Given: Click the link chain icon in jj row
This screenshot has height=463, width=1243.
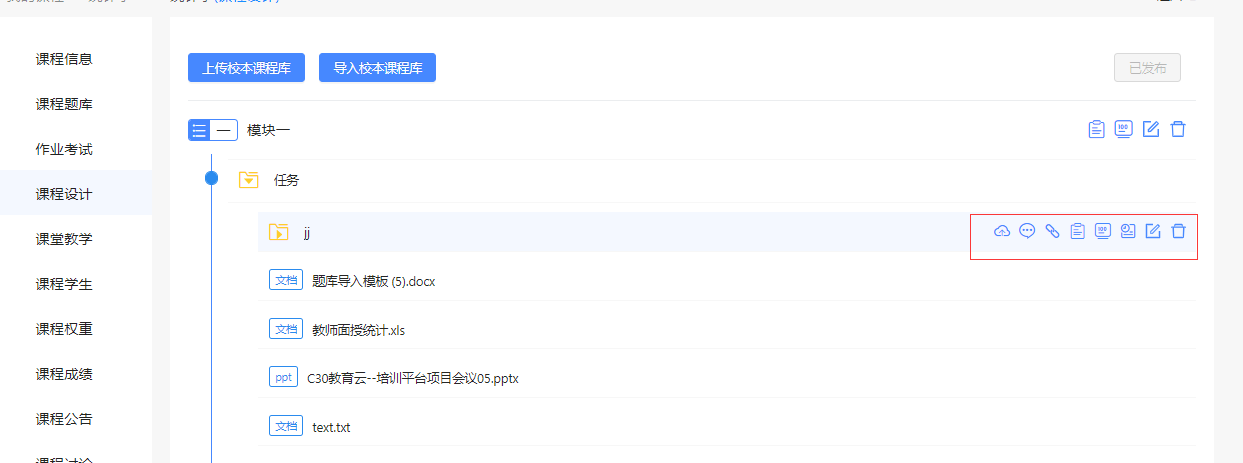Looking at the screenshot, I should click(x=1052, y=231).
